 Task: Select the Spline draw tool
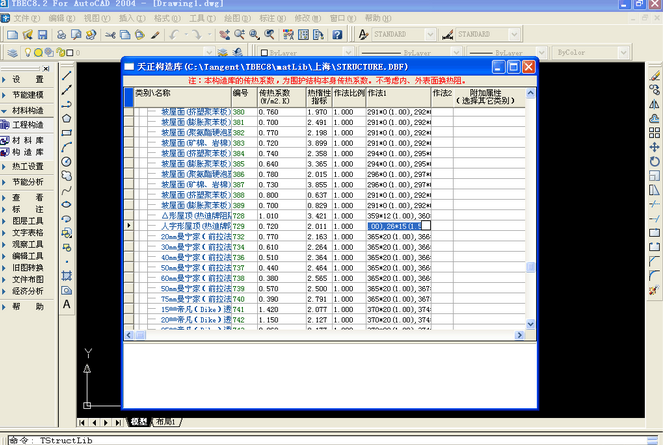67,190
